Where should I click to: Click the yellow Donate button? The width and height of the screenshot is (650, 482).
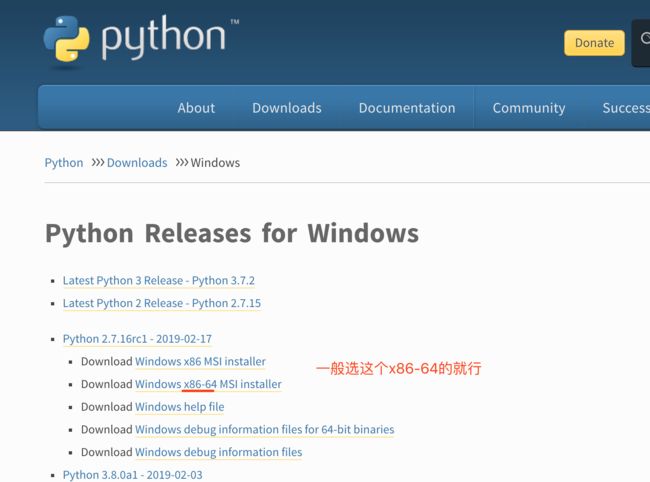click(x=594, y=43)
